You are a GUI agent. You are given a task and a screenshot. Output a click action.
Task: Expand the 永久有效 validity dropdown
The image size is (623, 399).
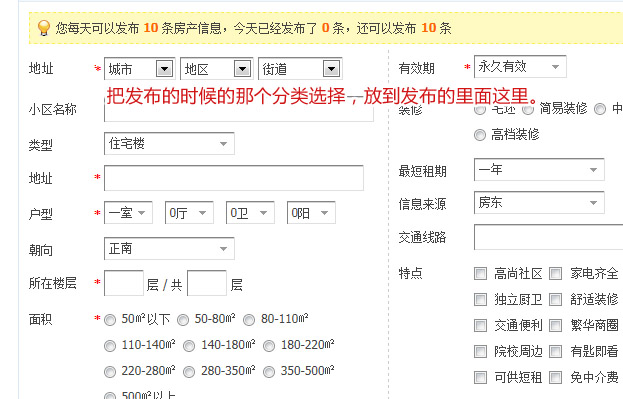coord(520,66)
